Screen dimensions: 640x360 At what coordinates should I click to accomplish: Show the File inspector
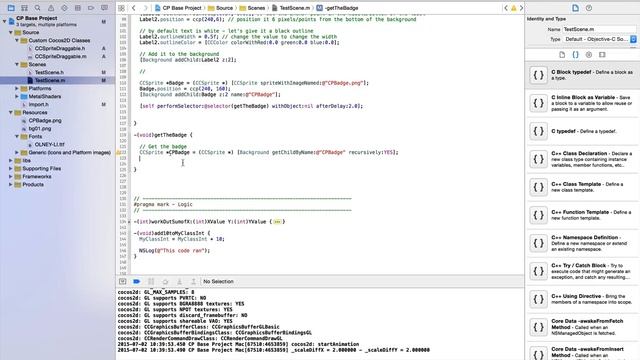[575, 8]
